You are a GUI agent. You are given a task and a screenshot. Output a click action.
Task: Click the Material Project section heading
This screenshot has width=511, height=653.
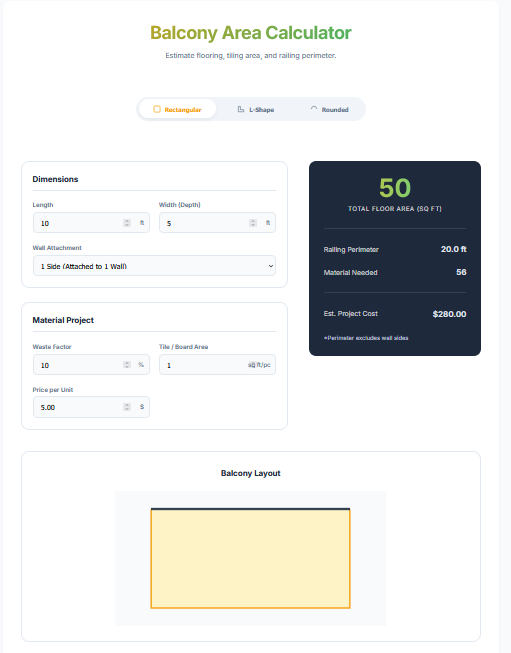pos(63,320)
